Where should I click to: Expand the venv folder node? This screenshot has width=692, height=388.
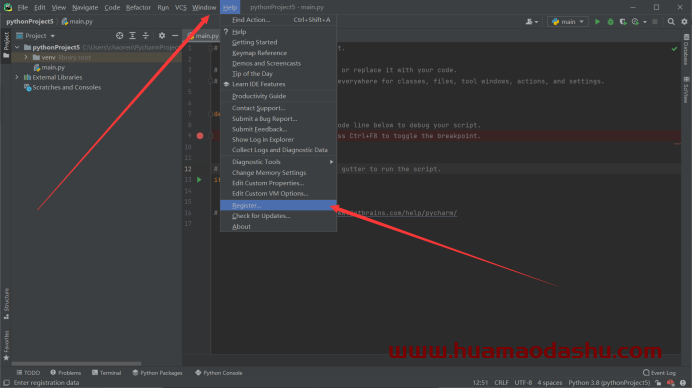tap(26, 57)
